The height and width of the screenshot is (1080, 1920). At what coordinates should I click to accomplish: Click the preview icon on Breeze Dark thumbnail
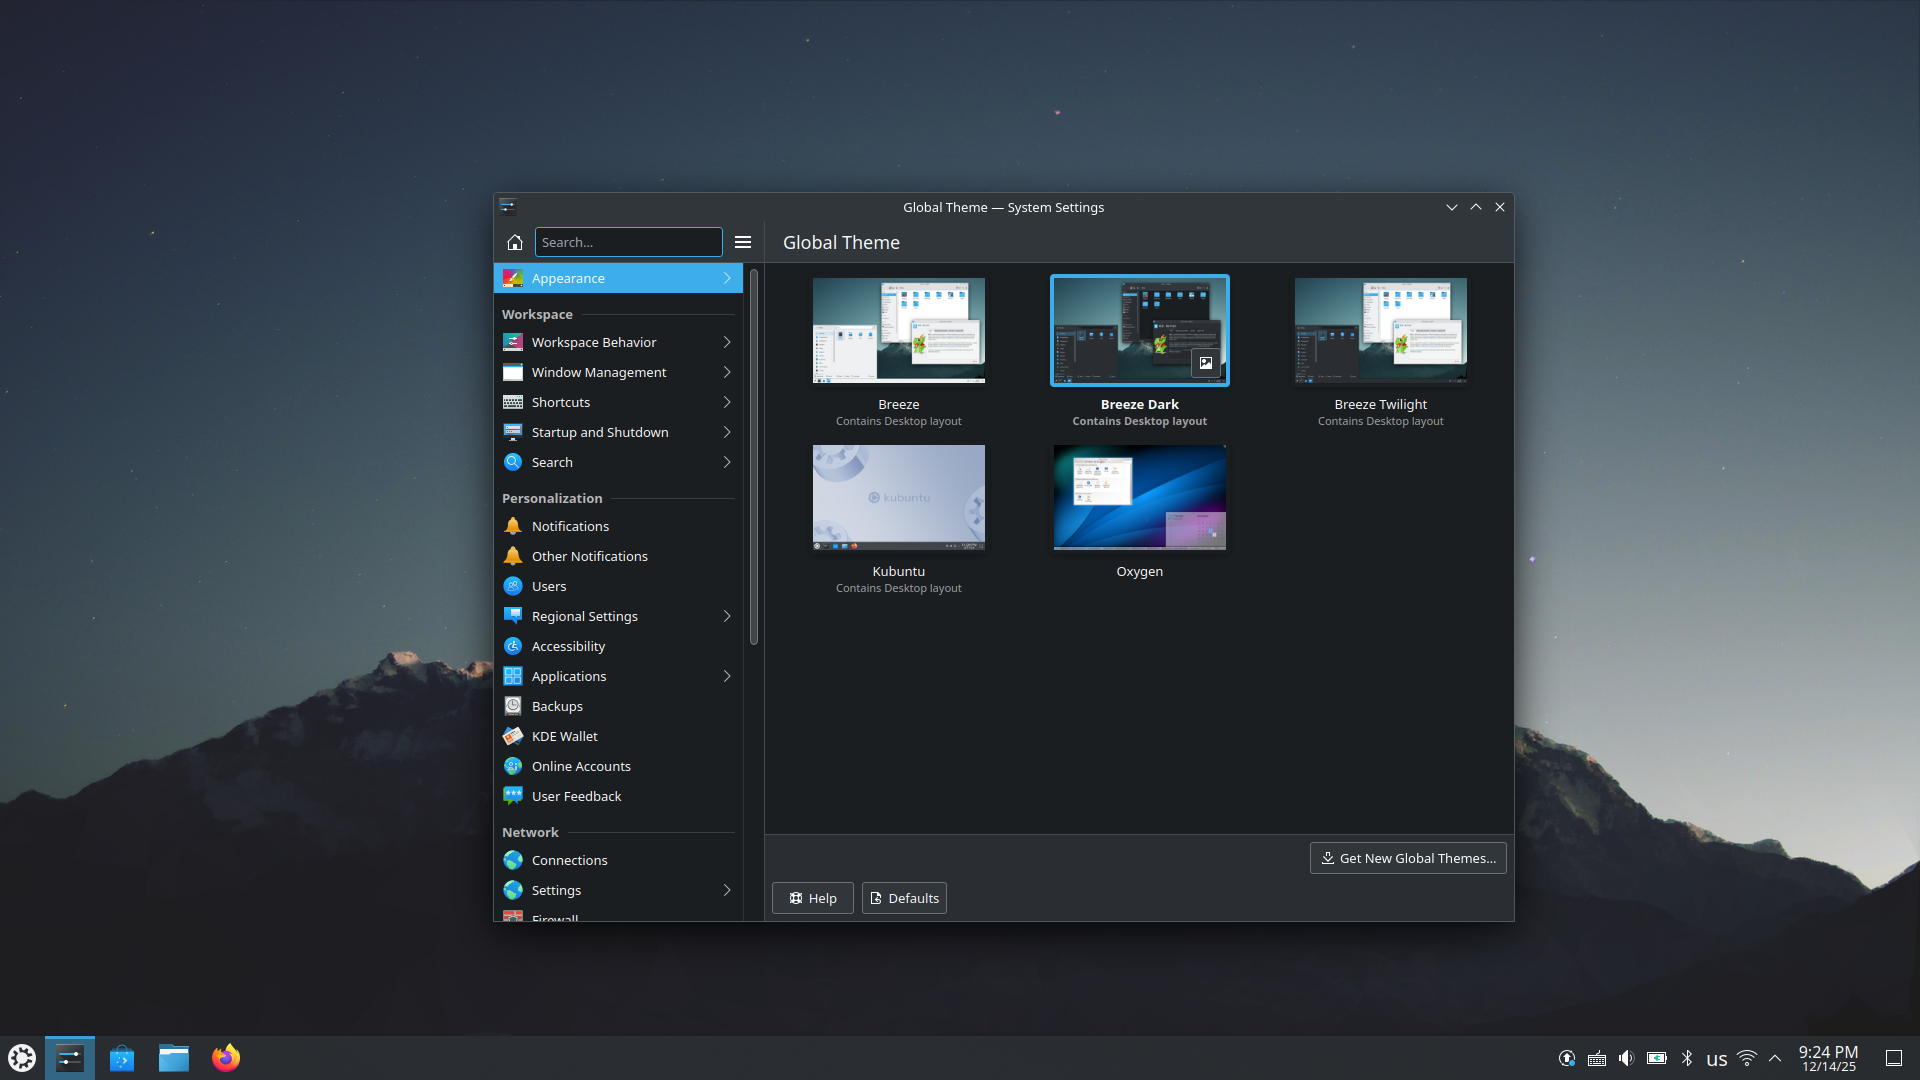click(1206, 363)
